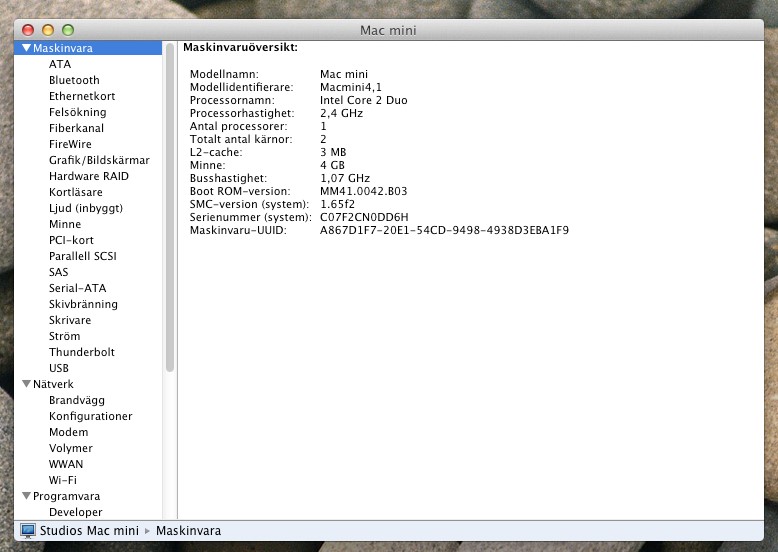Open Brandvägg under Nätverk
Image resolution: width=778 pixels, height=552 pixels.
click(x=76, y=400)
